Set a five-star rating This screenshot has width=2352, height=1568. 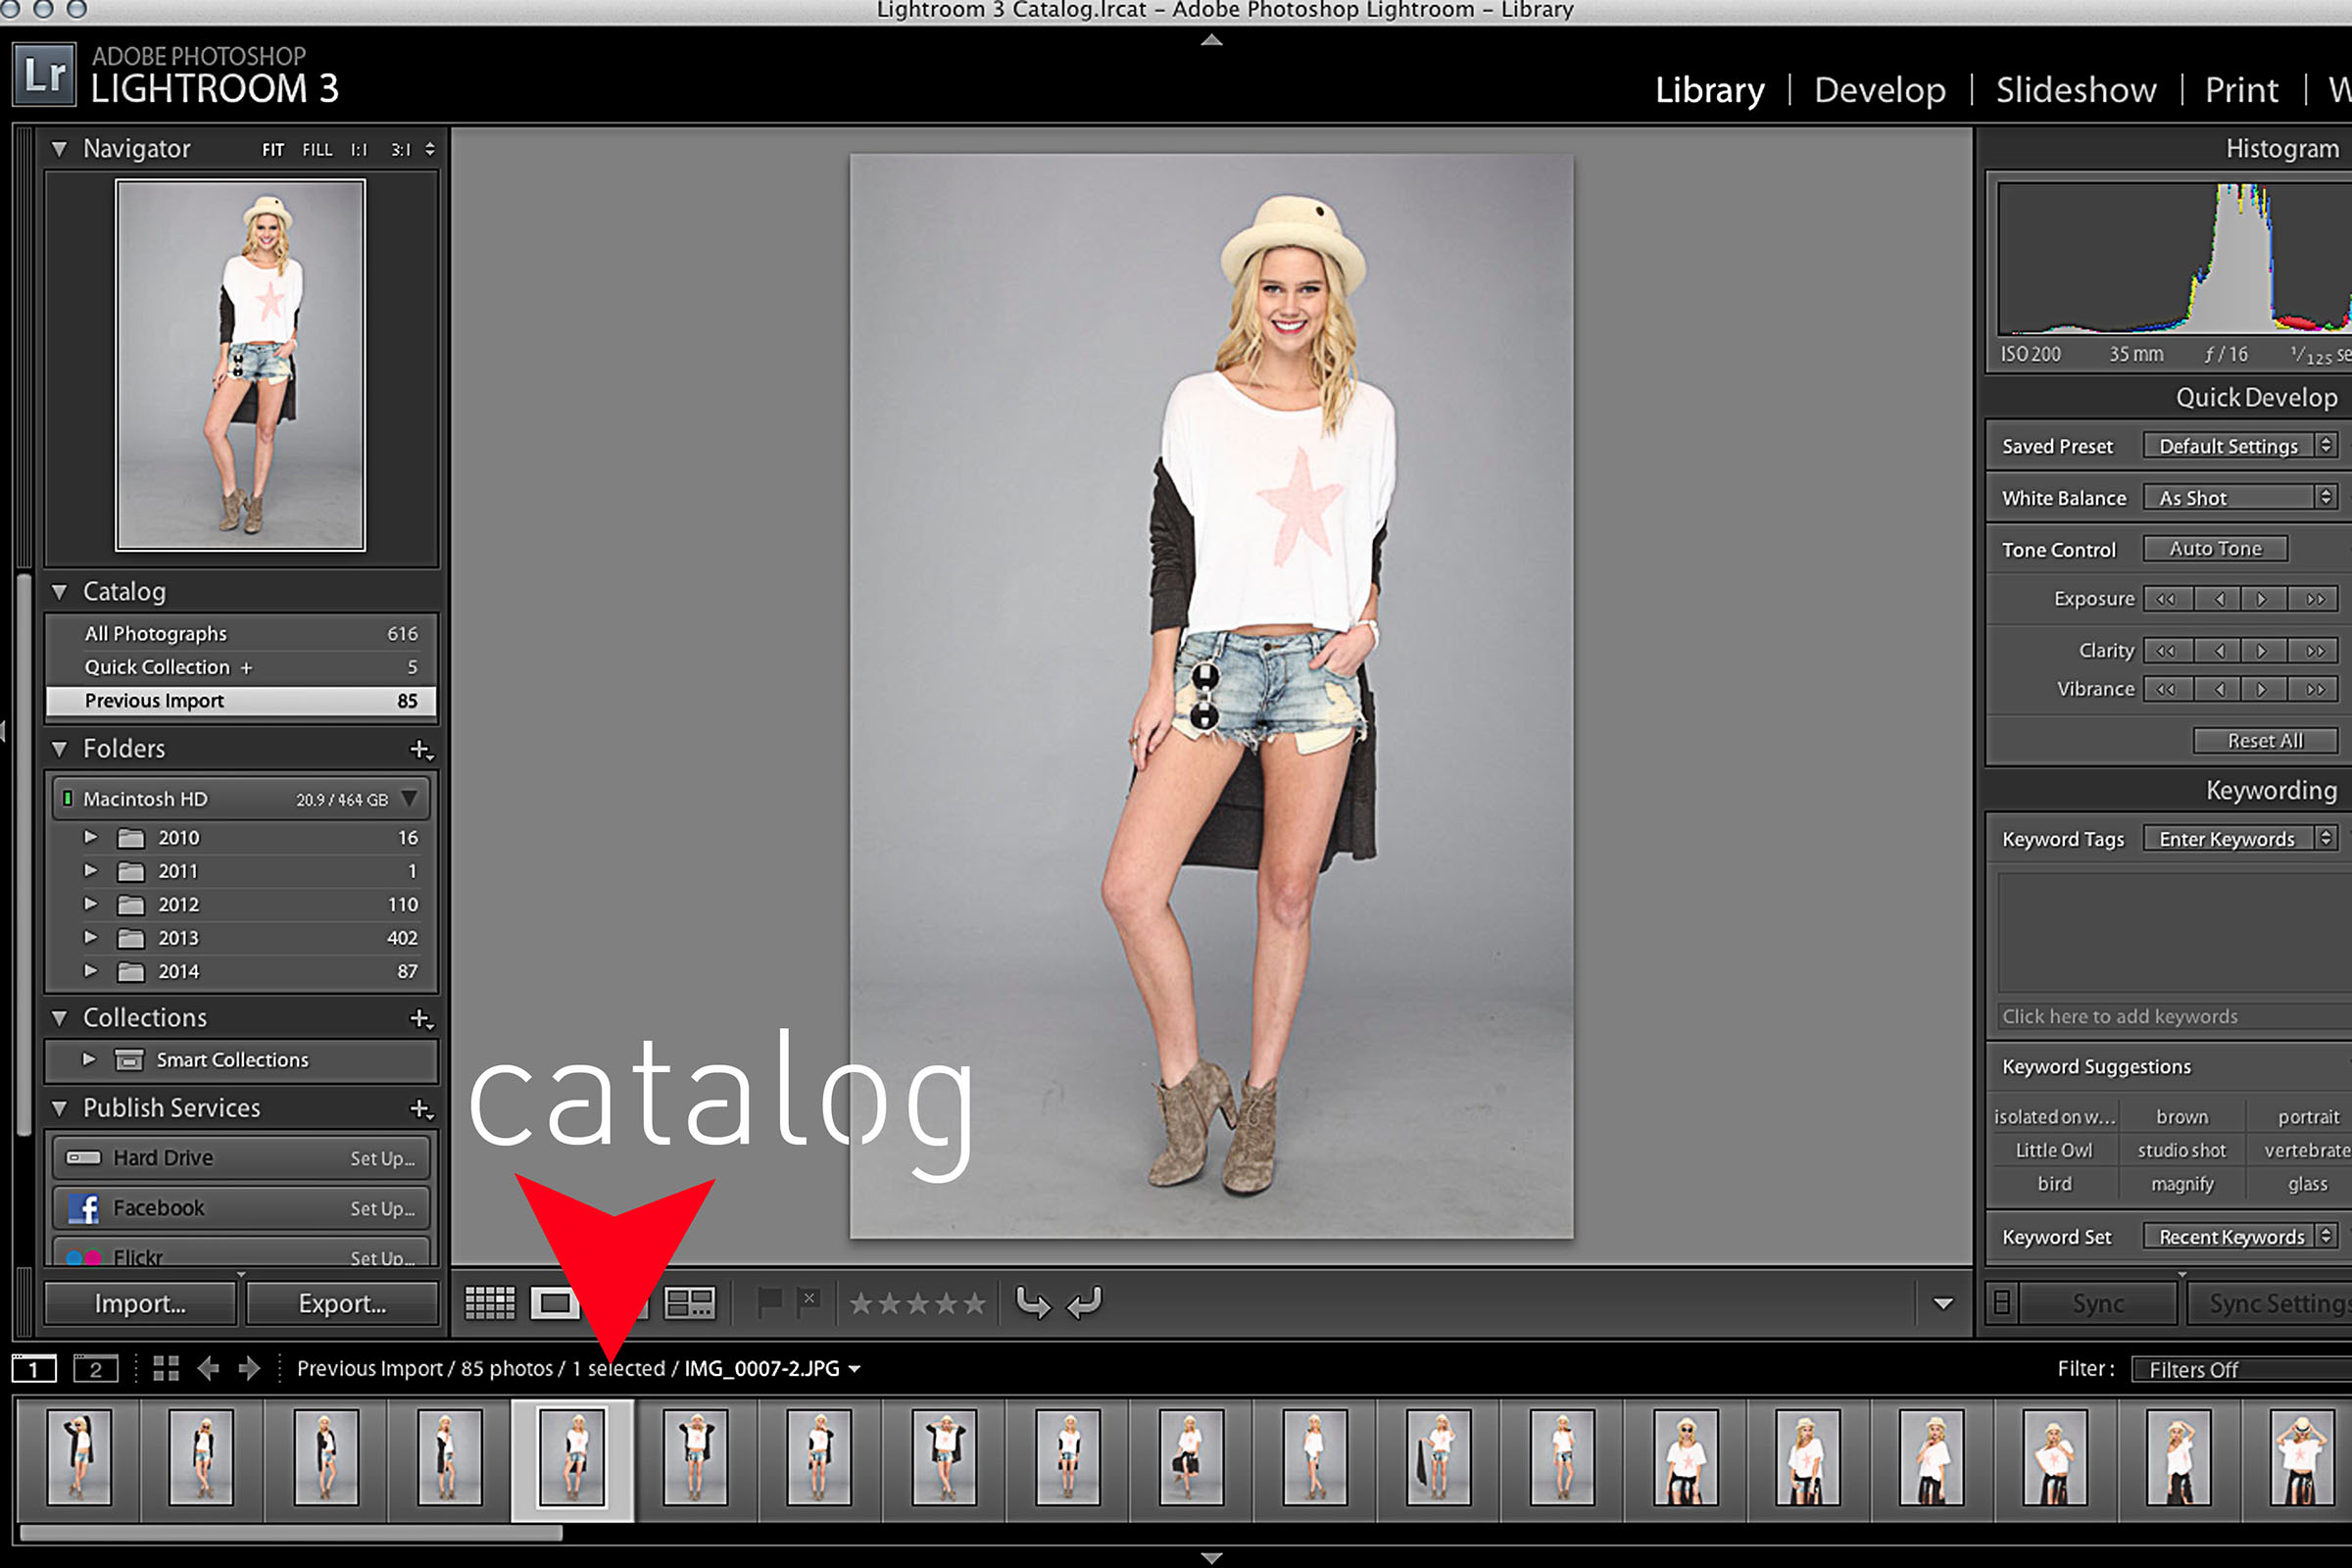coord(975,1303)
